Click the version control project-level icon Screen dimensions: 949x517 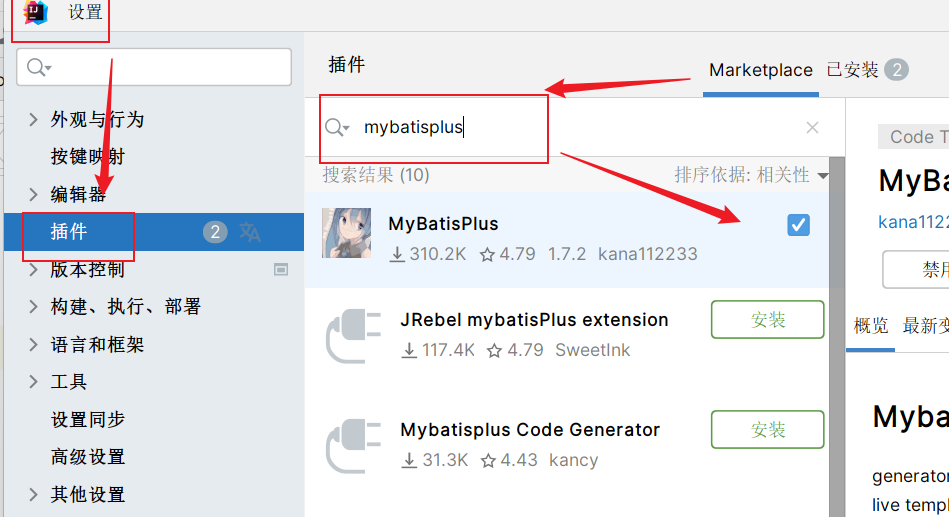[281, 269]
